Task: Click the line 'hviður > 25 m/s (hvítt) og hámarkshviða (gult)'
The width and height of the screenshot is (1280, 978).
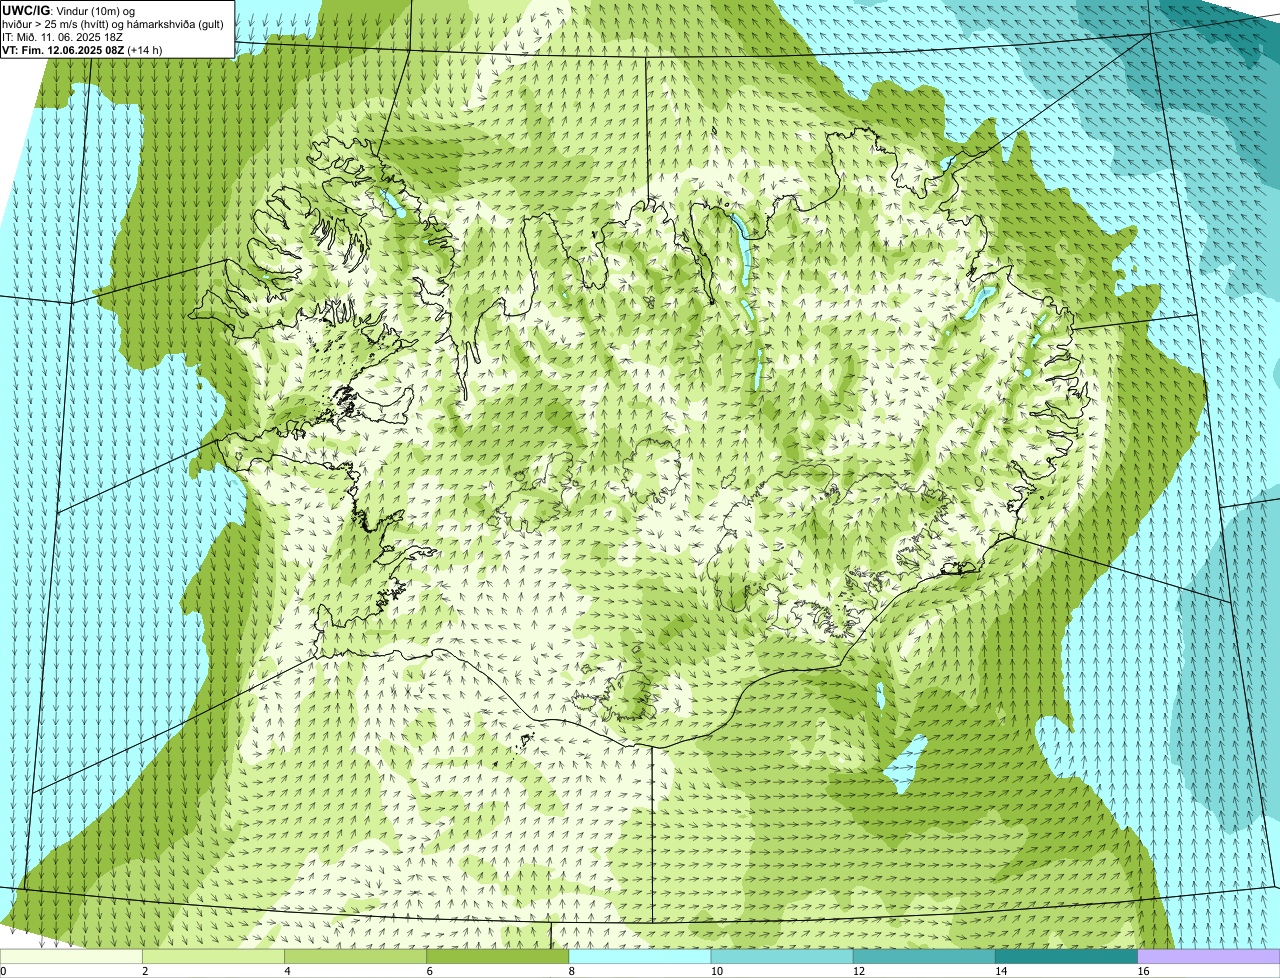Action: pos(113,23)
